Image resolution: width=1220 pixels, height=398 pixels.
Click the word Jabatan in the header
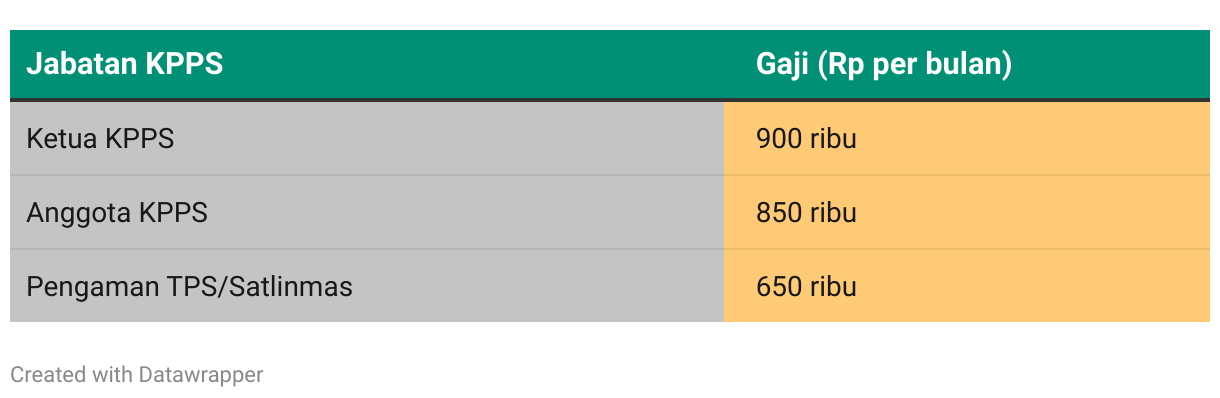(x=82, y=65)
